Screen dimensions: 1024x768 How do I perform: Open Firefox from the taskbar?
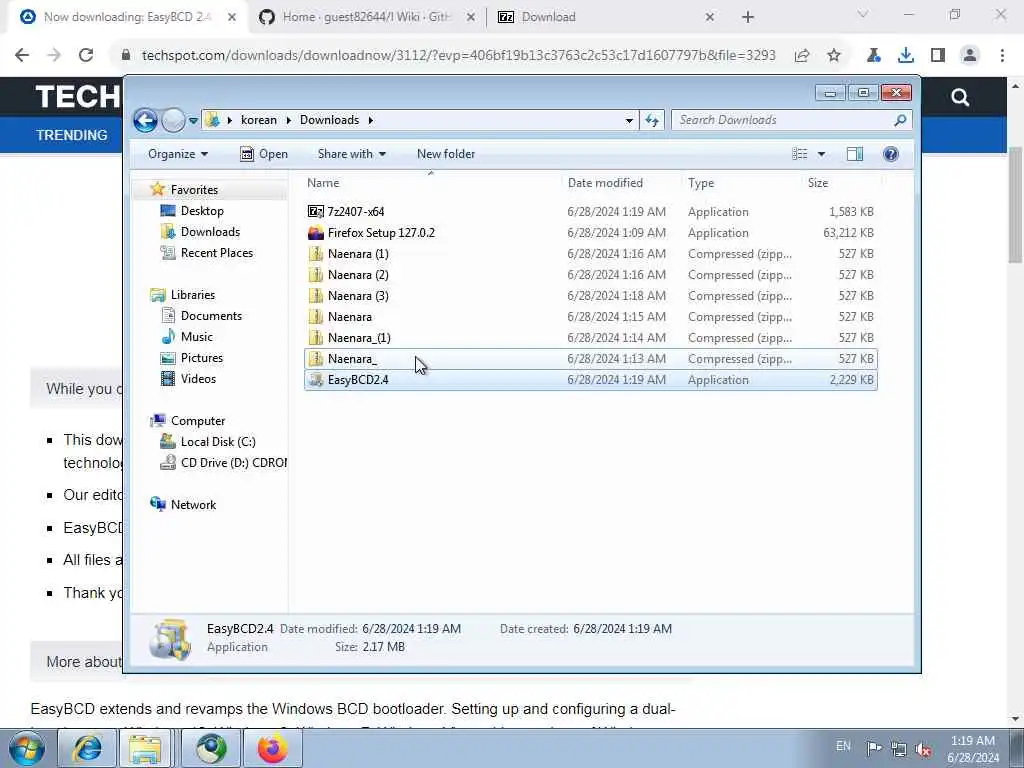pos(272,748)
